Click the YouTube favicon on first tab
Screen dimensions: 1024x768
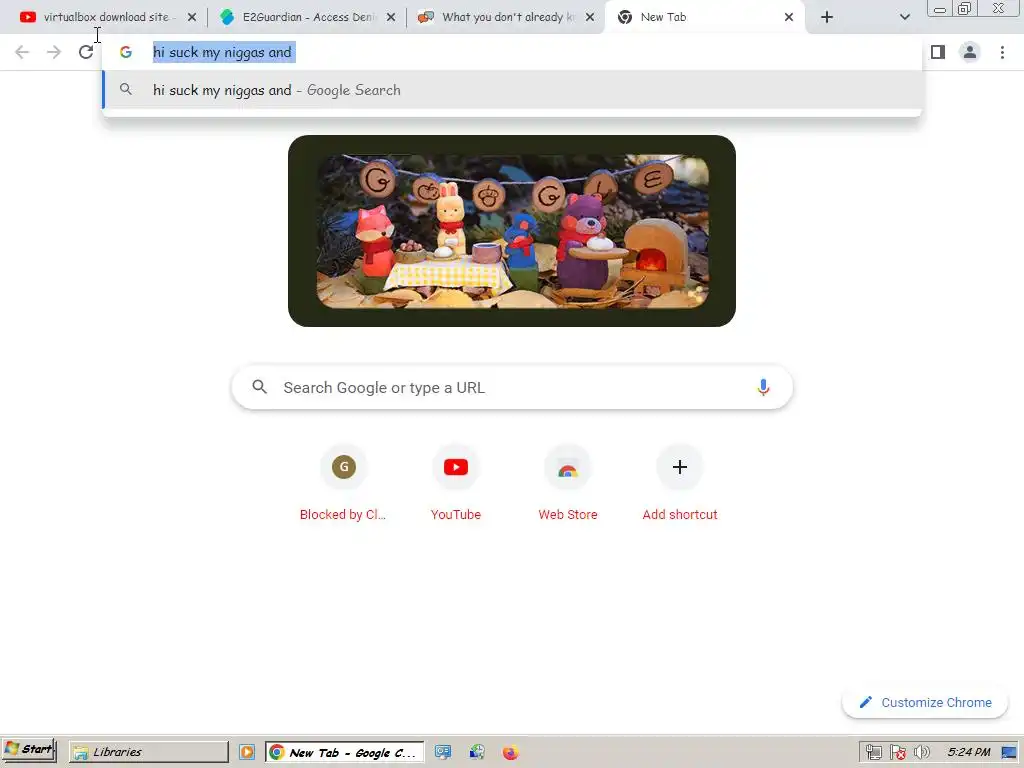pos(27,17)
